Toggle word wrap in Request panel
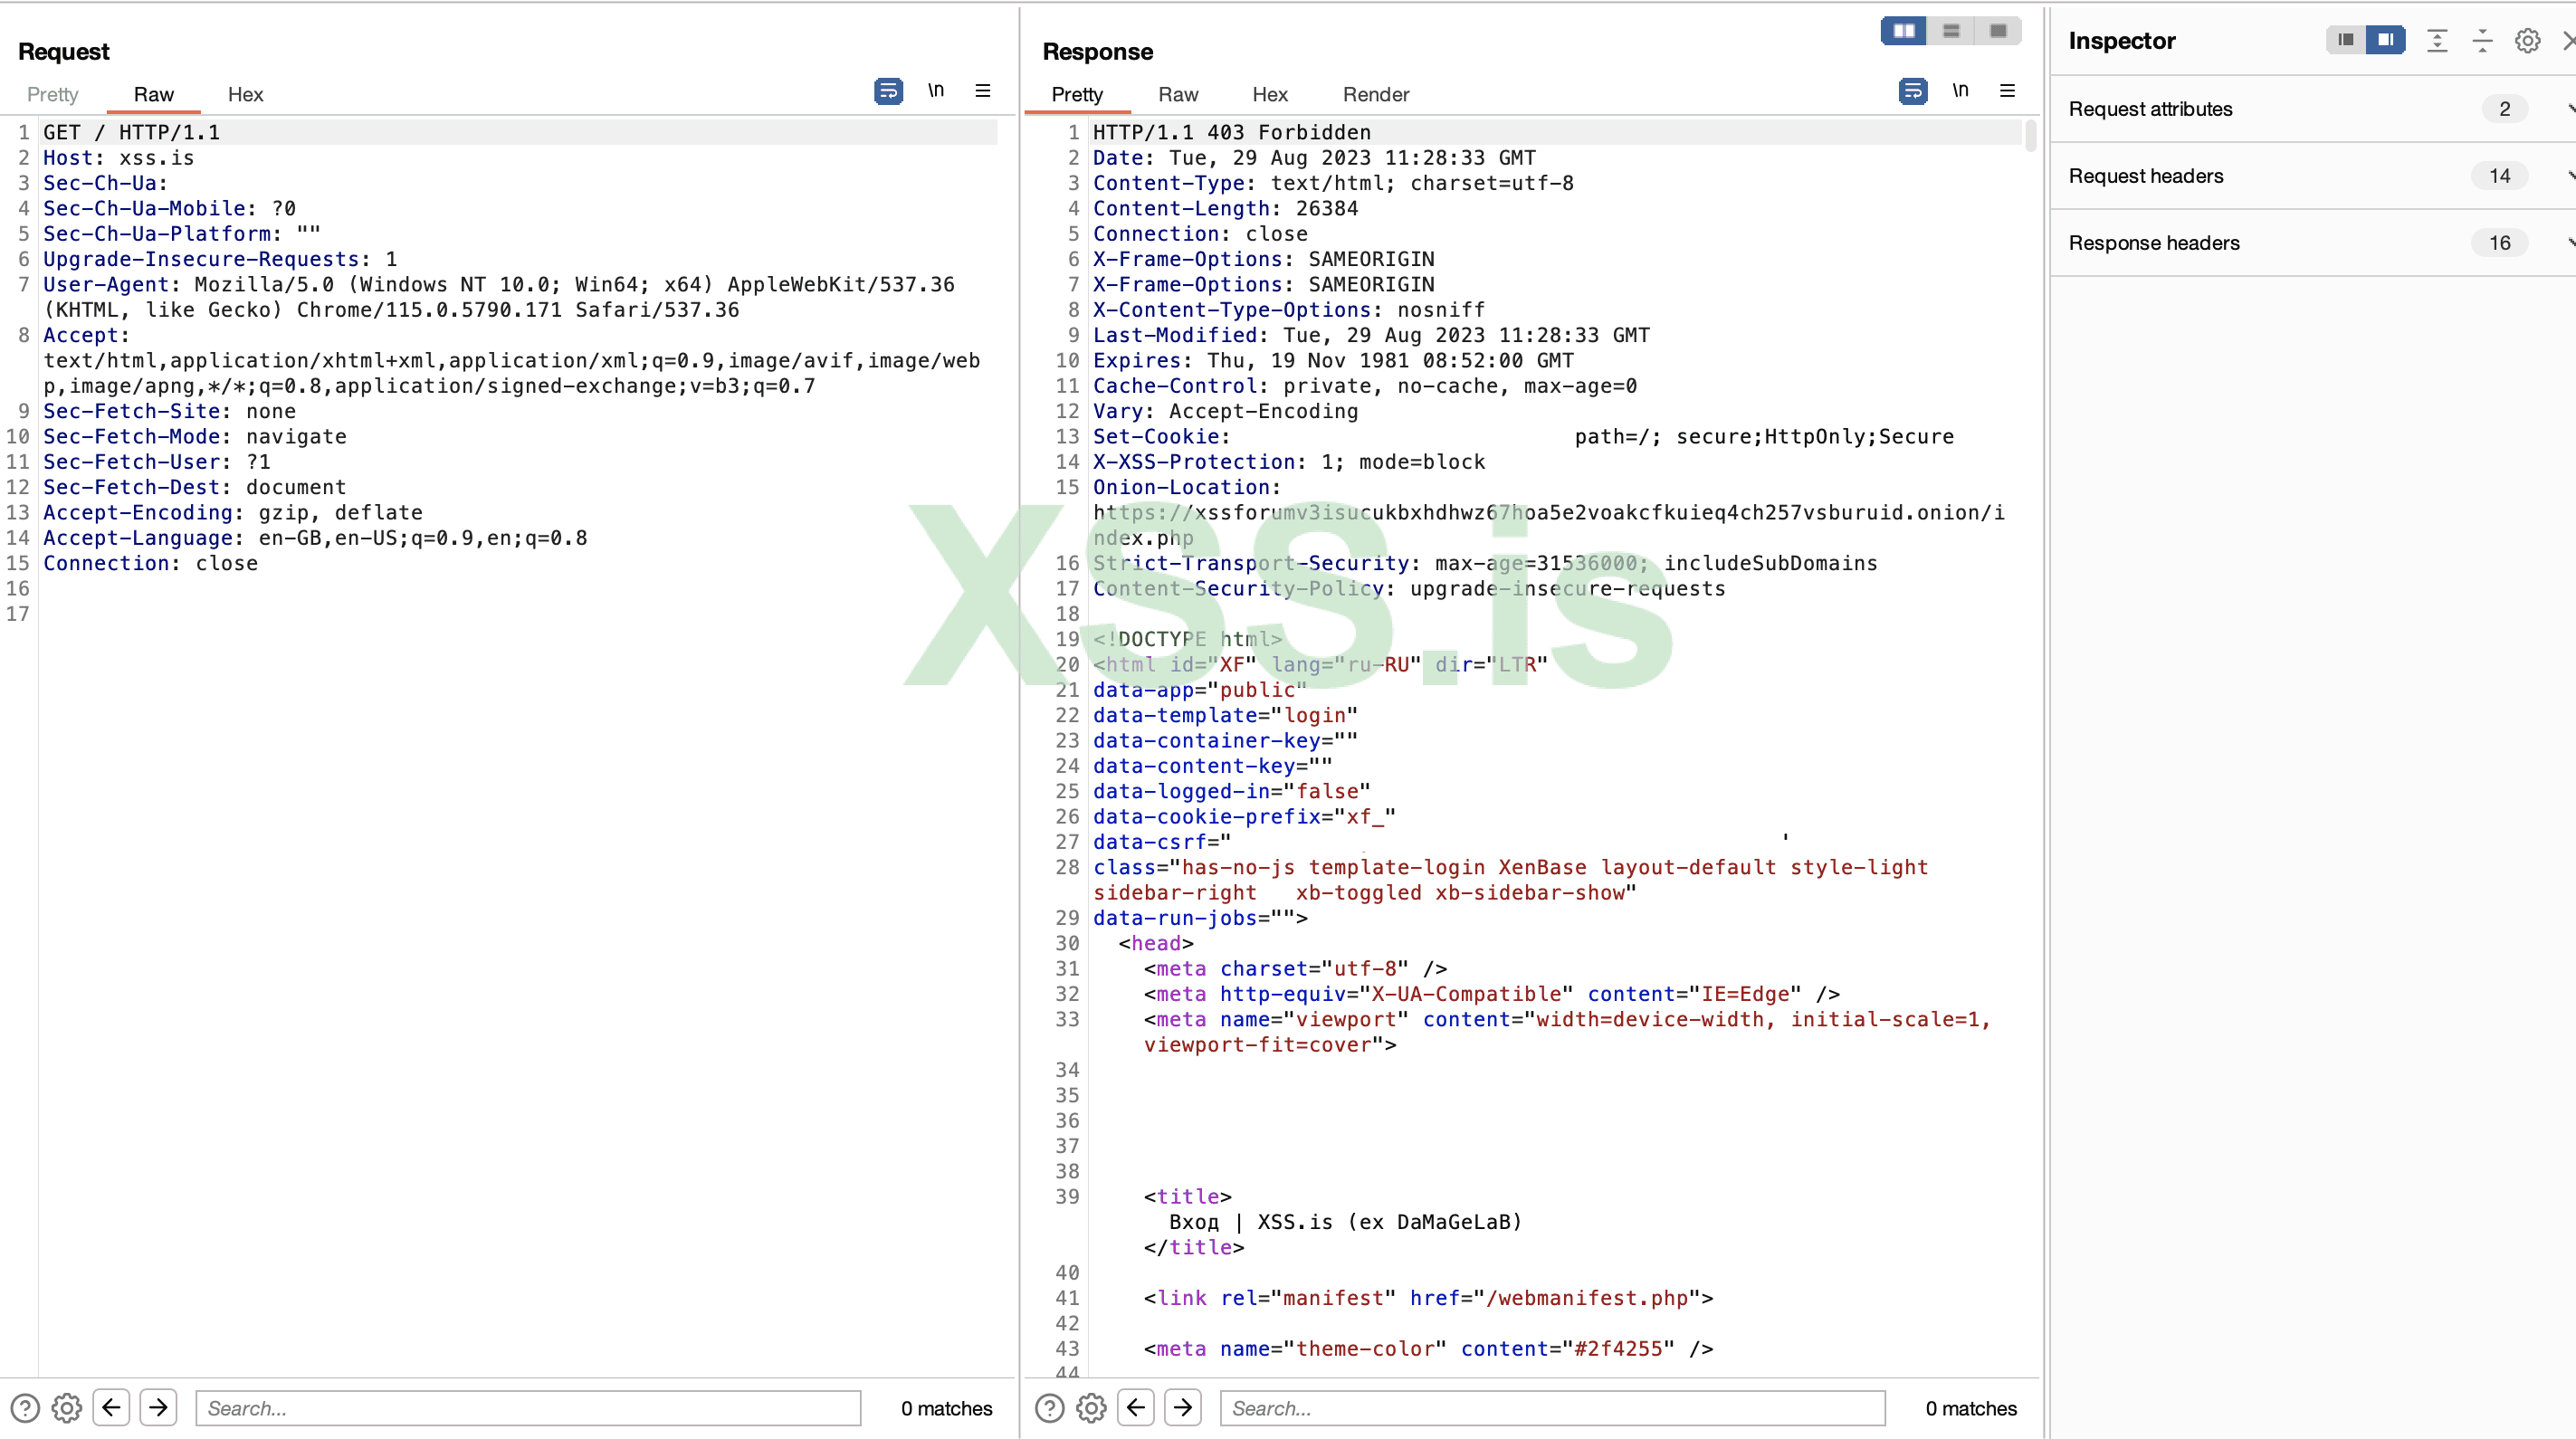 887,91
